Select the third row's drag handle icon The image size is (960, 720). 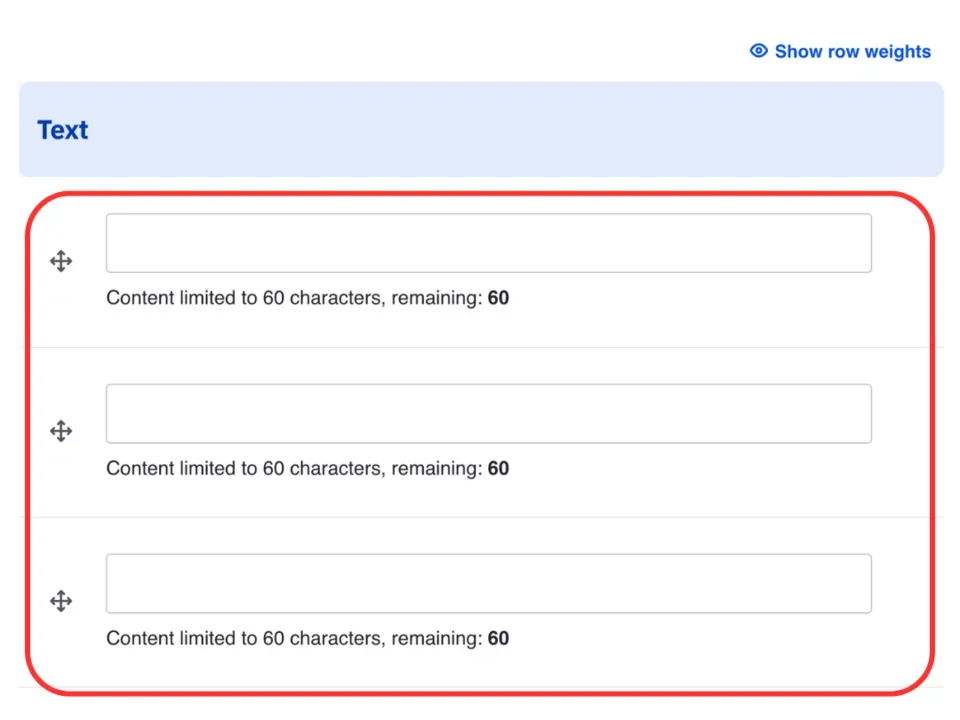pos(61,602)
